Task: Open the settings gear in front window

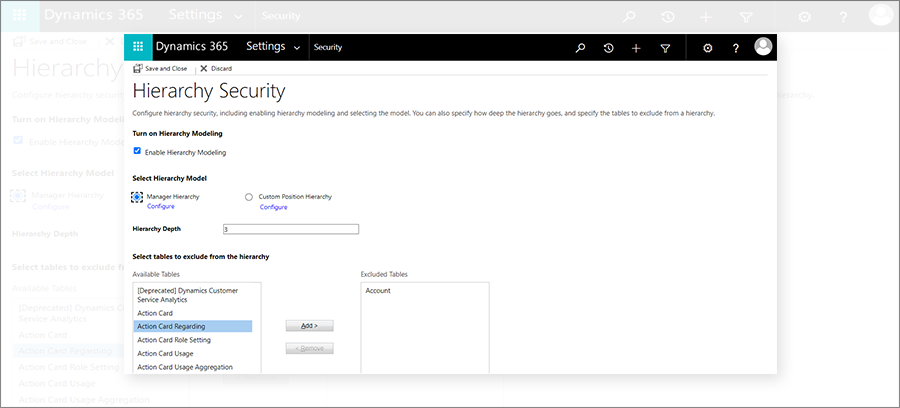Action: click(708, 48)
